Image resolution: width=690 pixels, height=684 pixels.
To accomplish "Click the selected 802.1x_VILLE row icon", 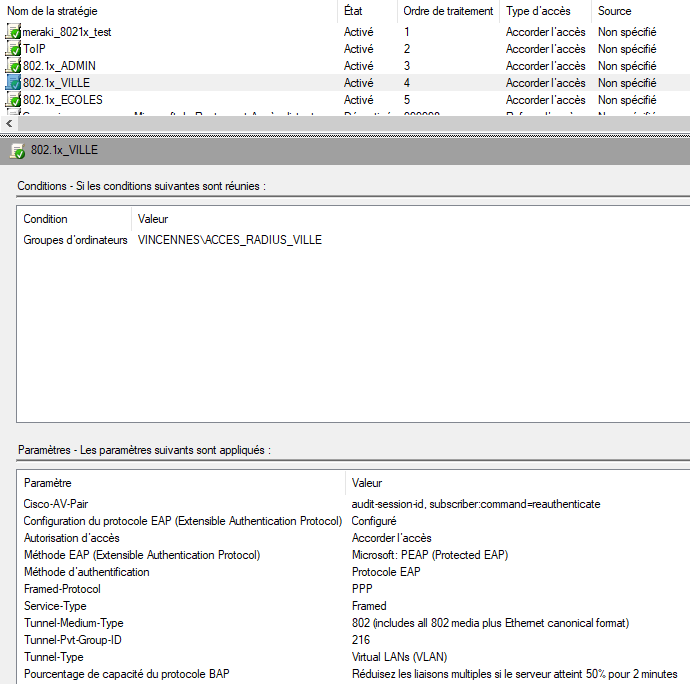I will pos(13,83).
